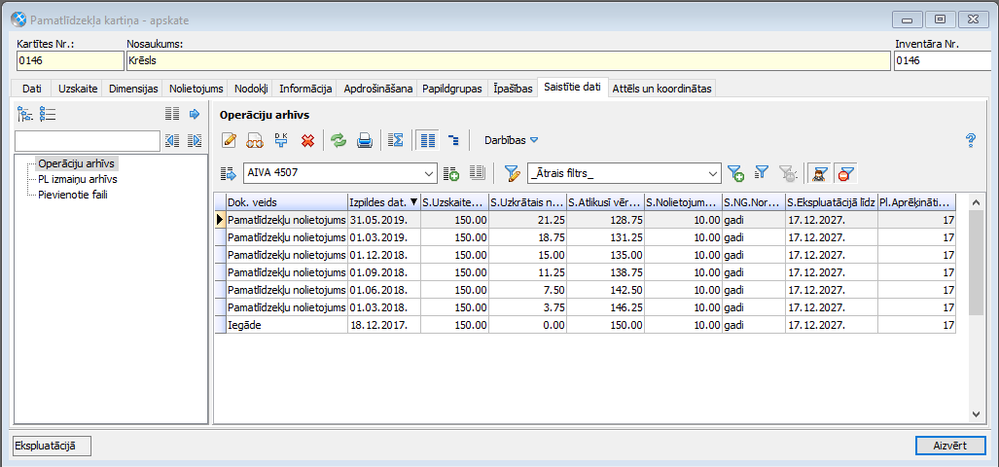999x467 pixels.
Task: Click the find previous arrow icon beside search box
Action: click(172, 141)
